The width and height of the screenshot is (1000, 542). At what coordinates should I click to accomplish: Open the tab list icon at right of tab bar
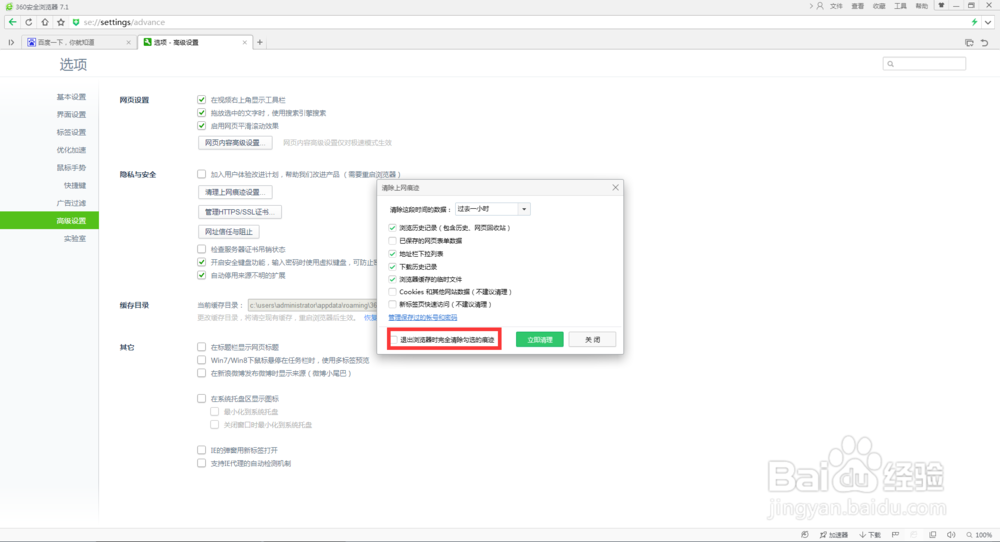click(969, 43)
